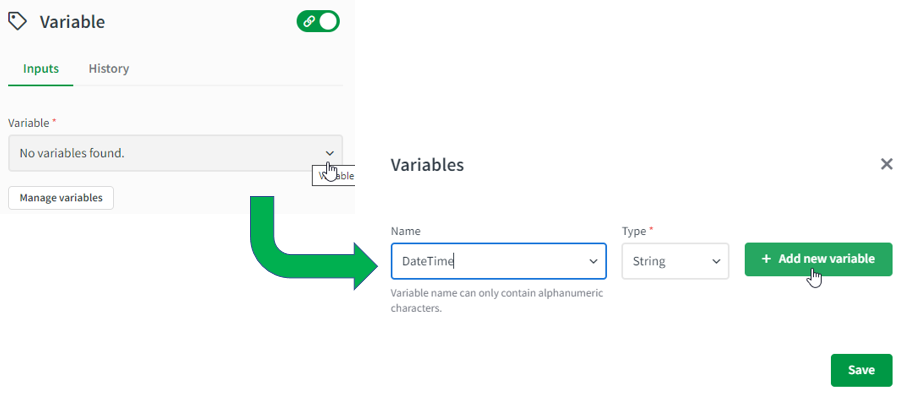The height and width of the screenshot is (395, 909).
Task: Click the tag icon beside Variable title
Action: tap(17, 21)
